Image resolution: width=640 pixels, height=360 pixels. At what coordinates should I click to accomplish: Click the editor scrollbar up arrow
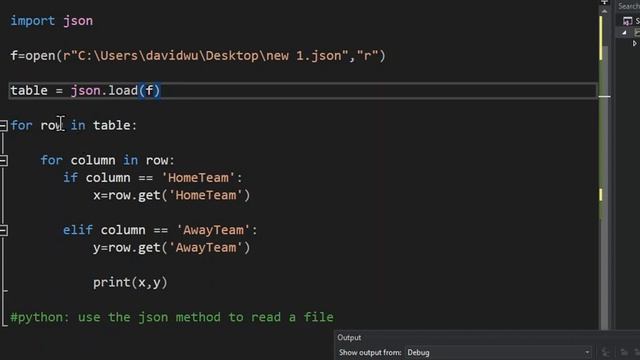(604, 12)
